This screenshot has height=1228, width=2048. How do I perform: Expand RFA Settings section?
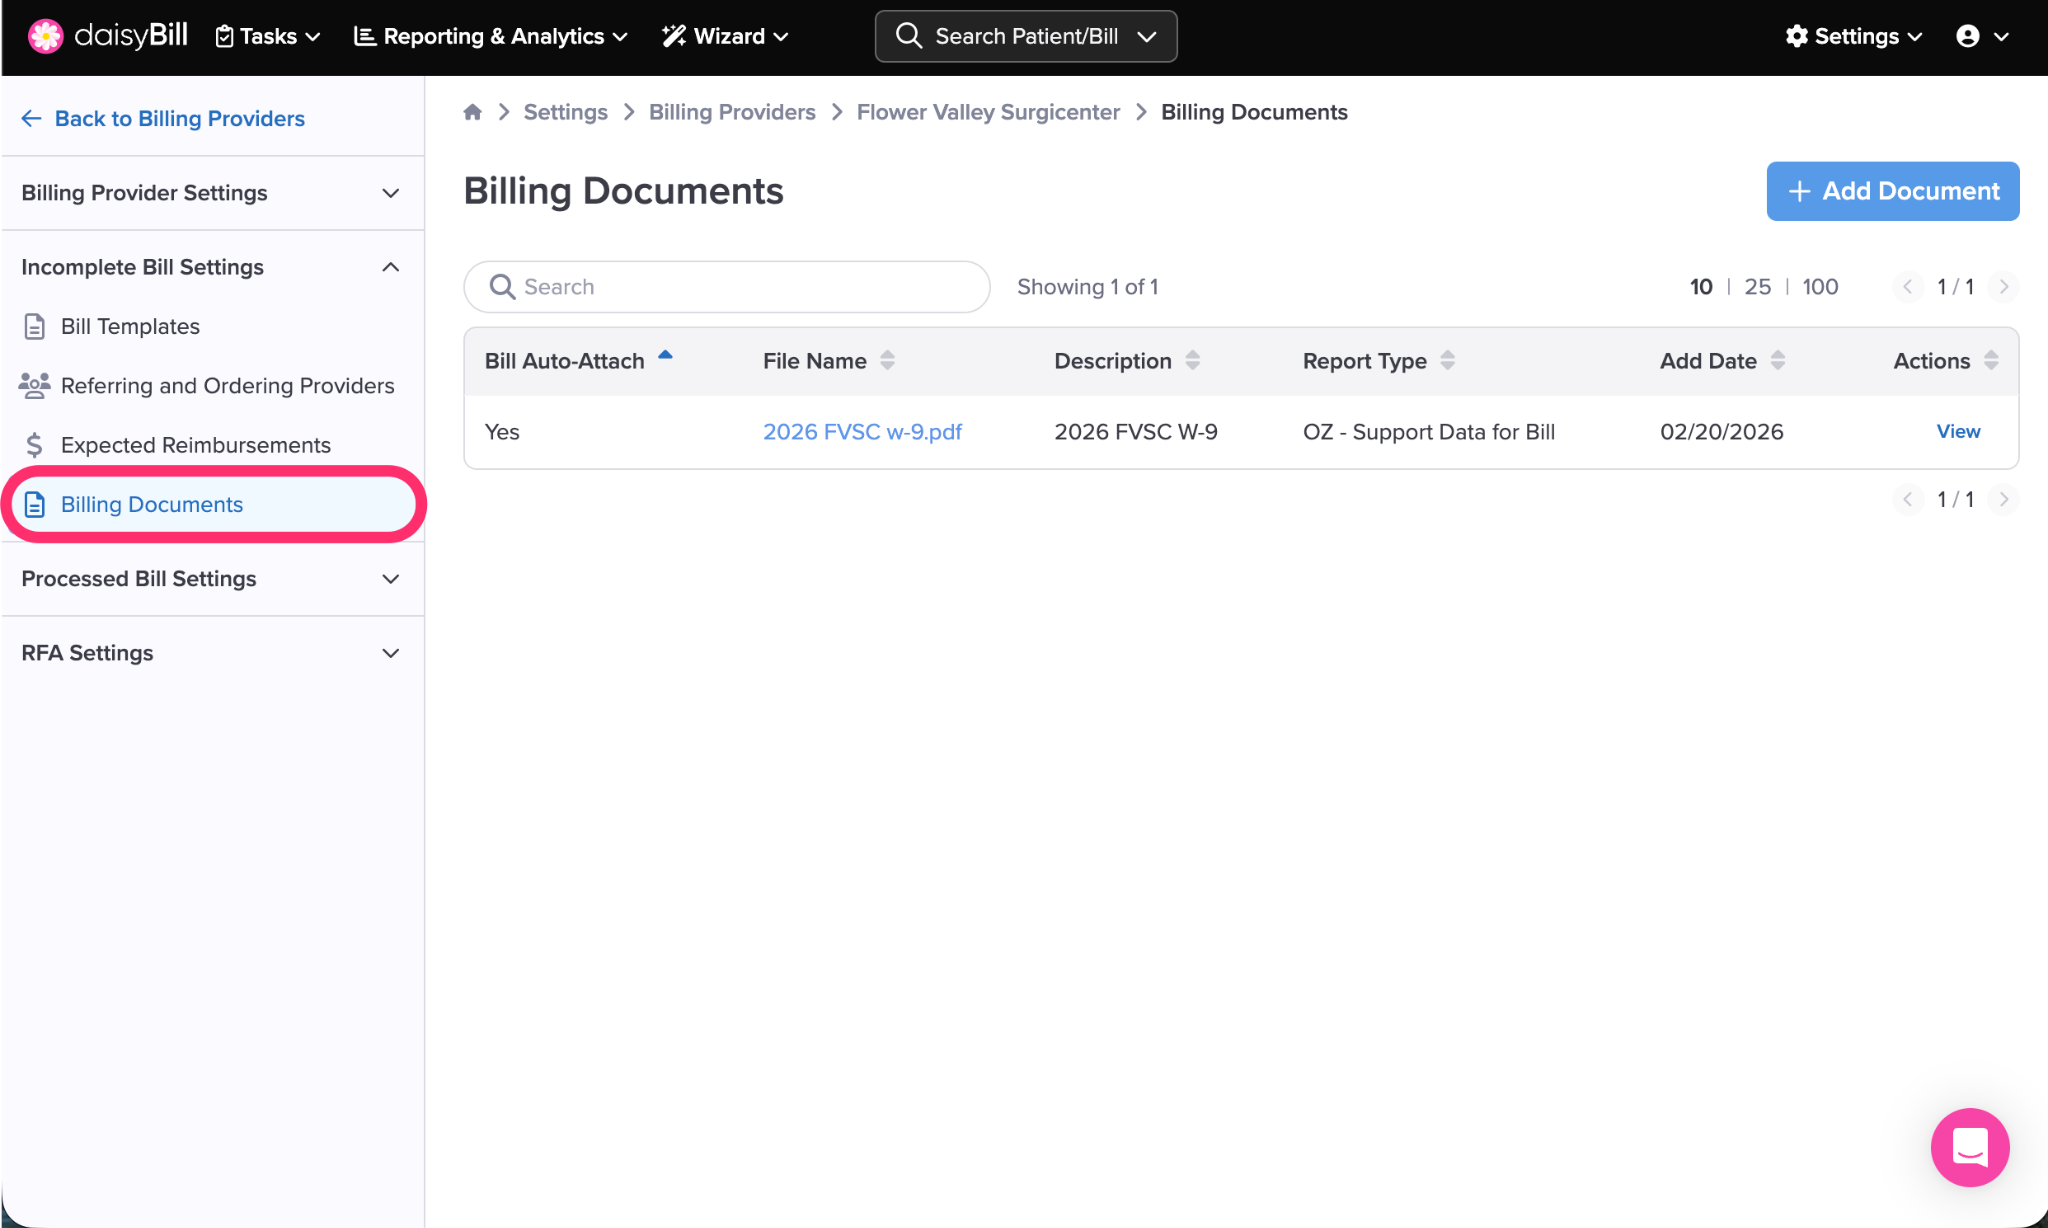pyautogui.click(x=391, y=653)
